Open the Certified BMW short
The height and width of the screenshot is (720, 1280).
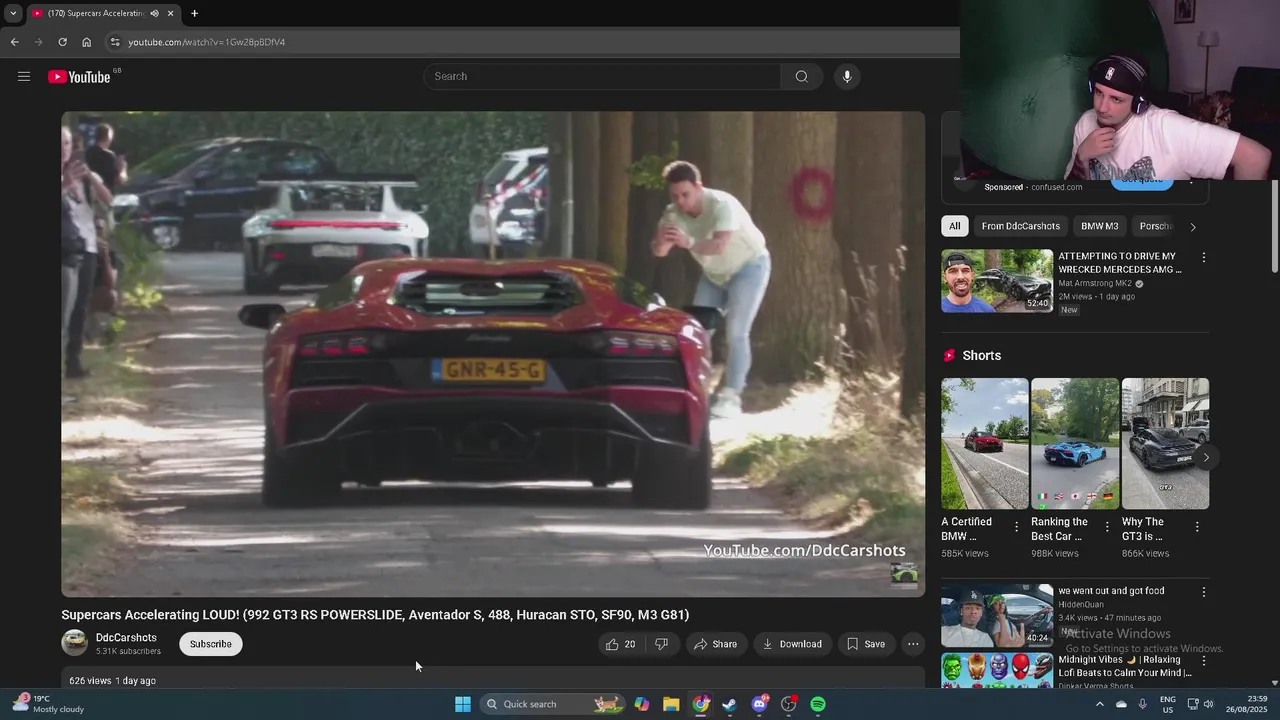984,443
